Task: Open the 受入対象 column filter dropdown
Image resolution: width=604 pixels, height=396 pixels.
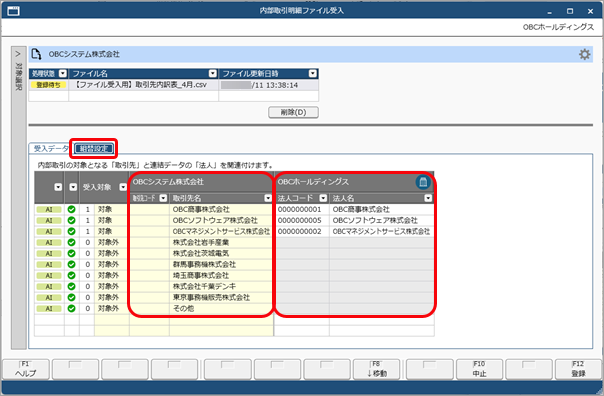Action: pyautogui.click(x=123, y=187)
